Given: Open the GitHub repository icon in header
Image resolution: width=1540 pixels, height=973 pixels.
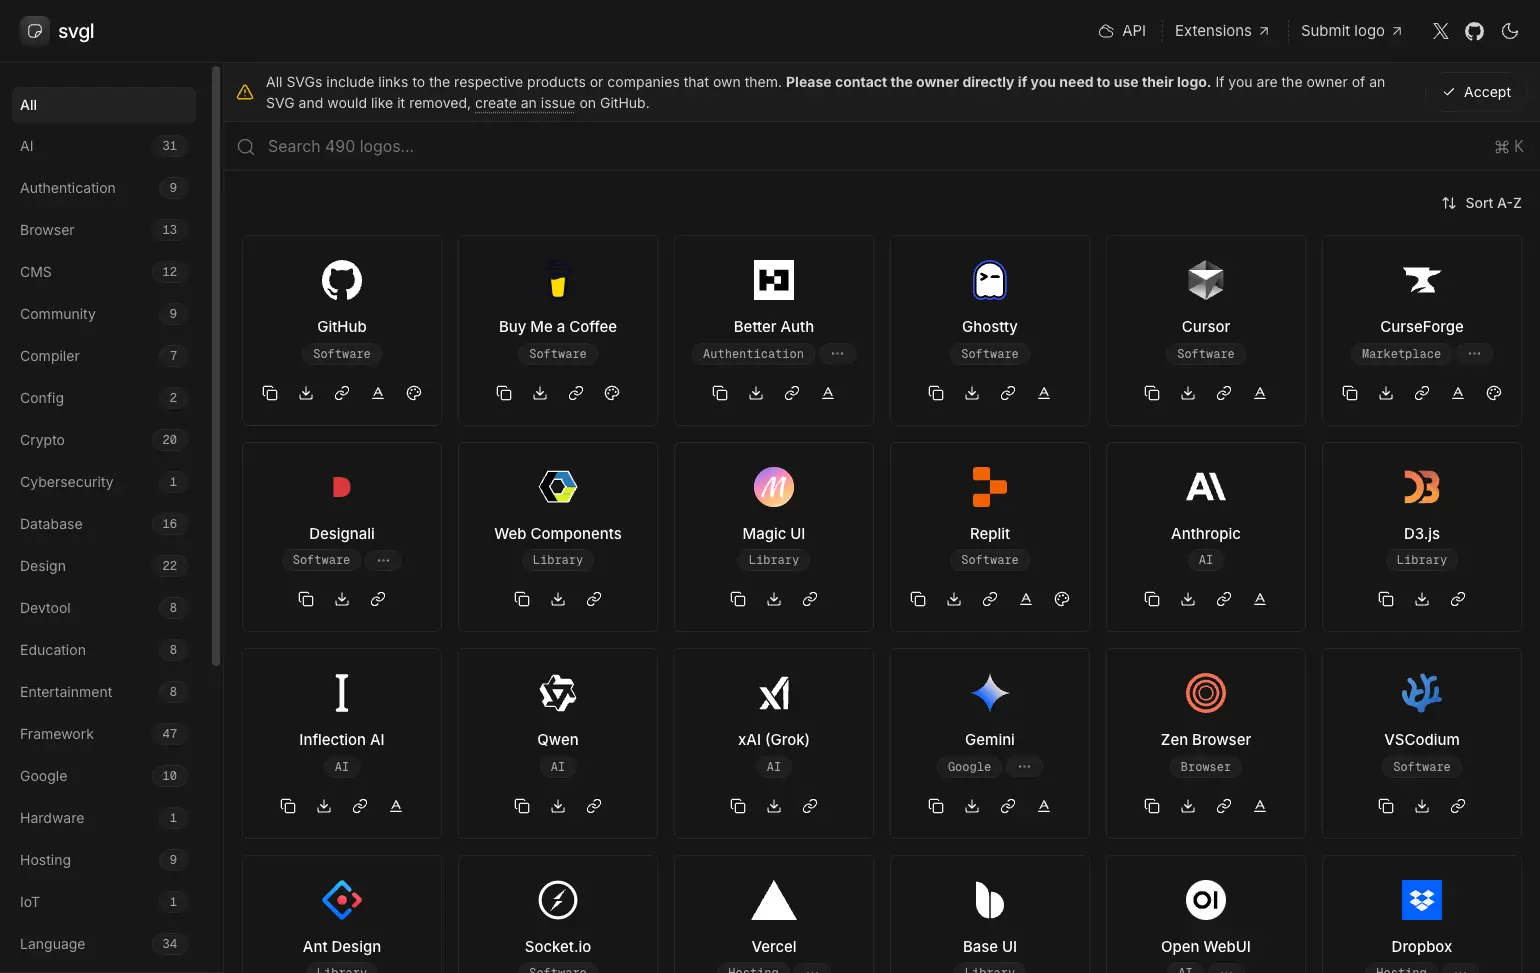Looking at the screenshot, I should pos(1475,31).
